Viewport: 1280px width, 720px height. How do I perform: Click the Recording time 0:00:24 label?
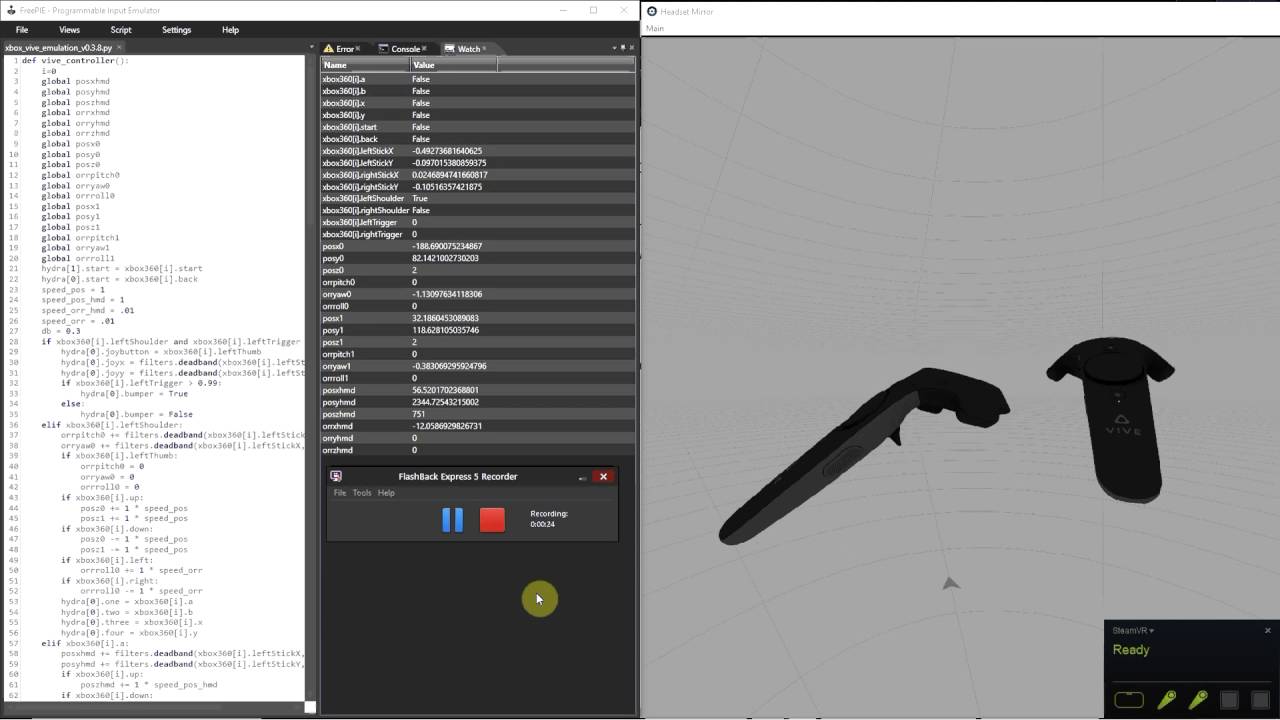pos(541,524)
